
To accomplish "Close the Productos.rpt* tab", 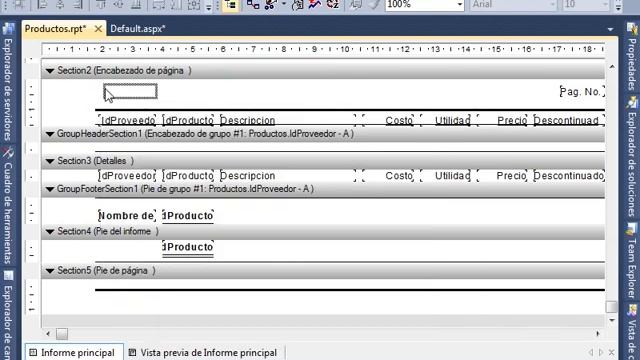I will coord(98,29).
